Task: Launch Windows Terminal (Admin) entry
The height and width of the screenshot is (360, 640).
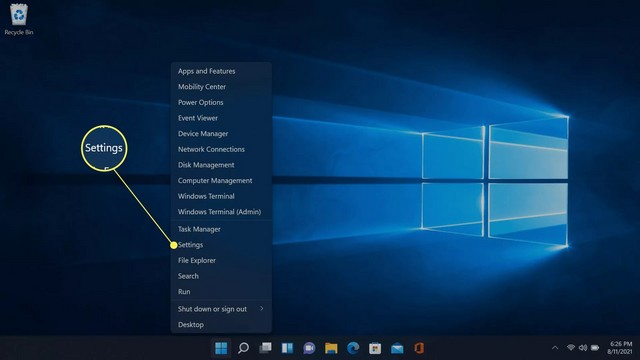Action: 221,212
